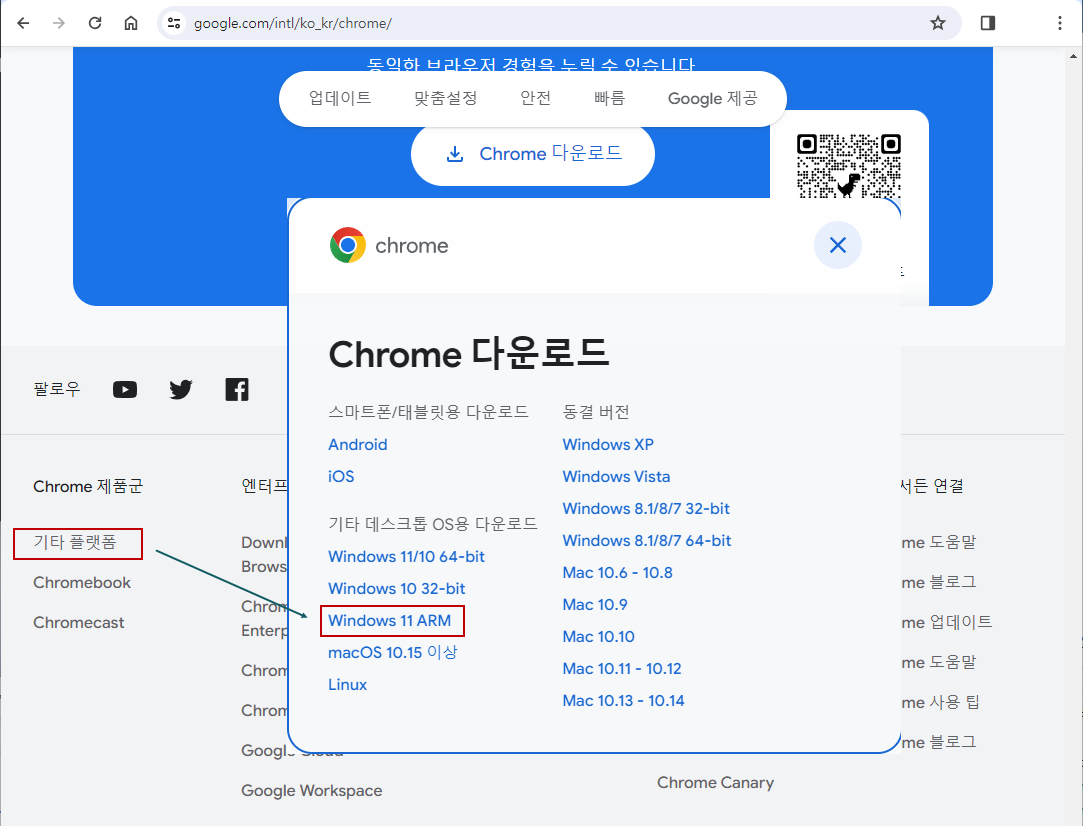The image size is (1083, 826).
Task: Open Windows 8.1/8/7 64-bit link
Action: tap(646, 541)
